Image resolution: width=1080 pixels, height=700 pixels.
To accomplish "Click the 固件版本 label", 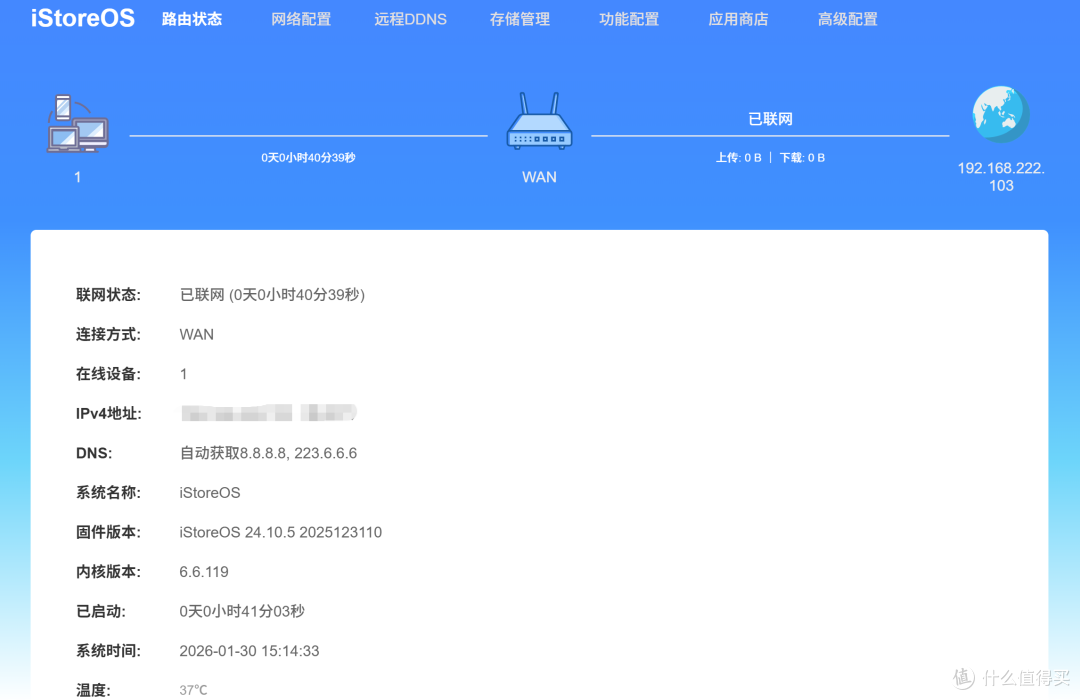I will tap(108, 533).
